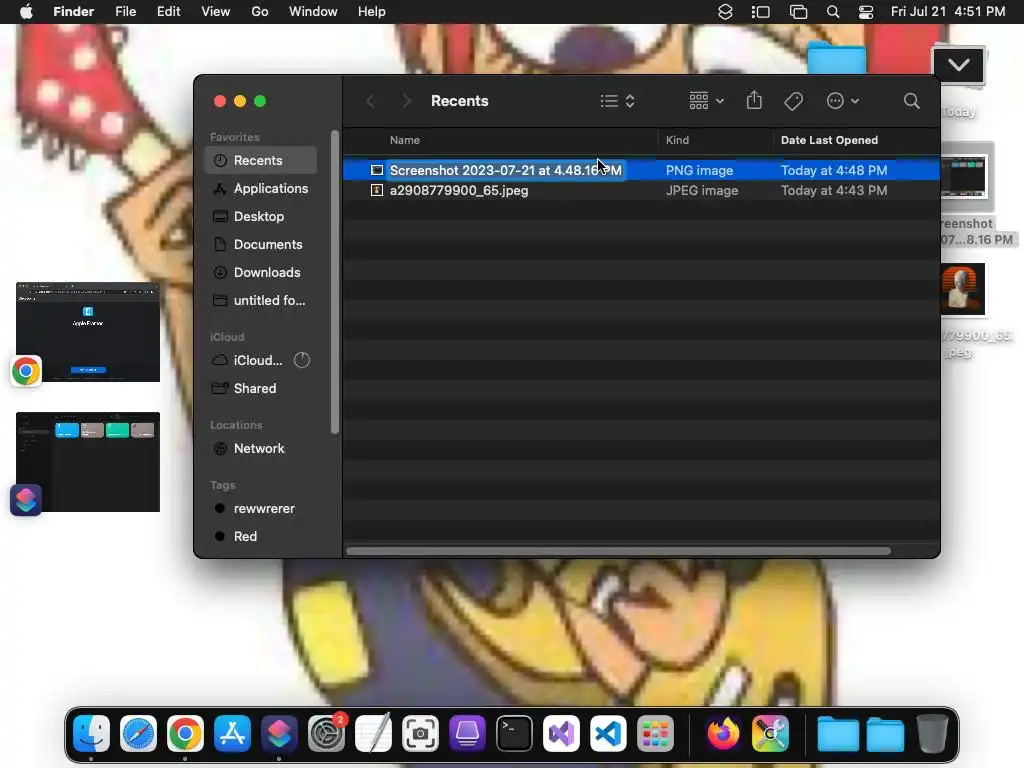Viewport: 1024px width, 768px height.
Task: Click the PNG image kind cell
Action: (699, 170)
